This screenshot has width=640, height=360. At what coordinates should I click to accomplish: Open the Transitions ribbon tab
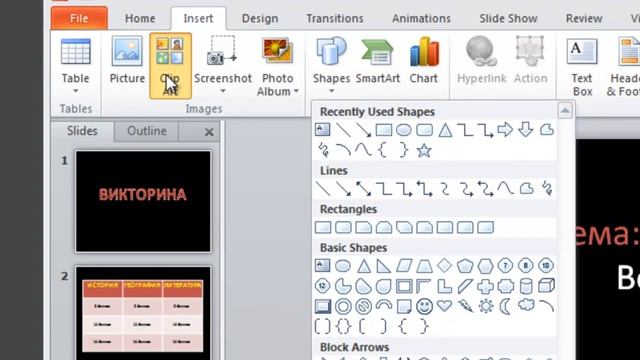(x=335, y=18)
